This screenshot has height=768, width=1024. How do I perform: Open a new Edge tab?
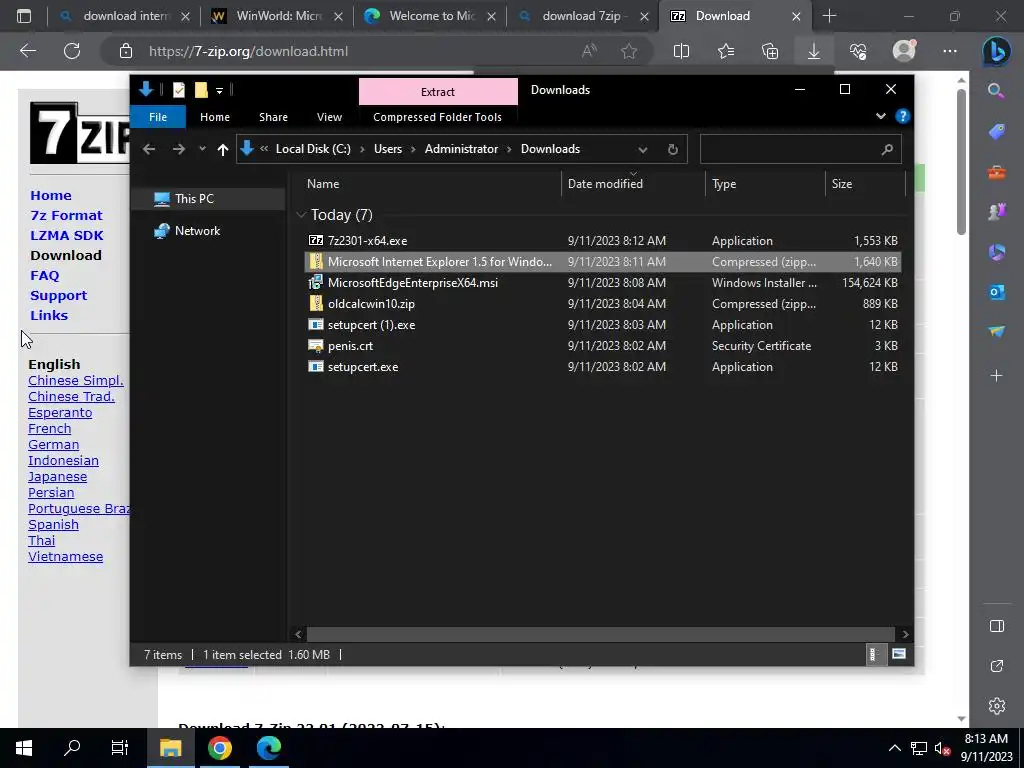point(829,16)
